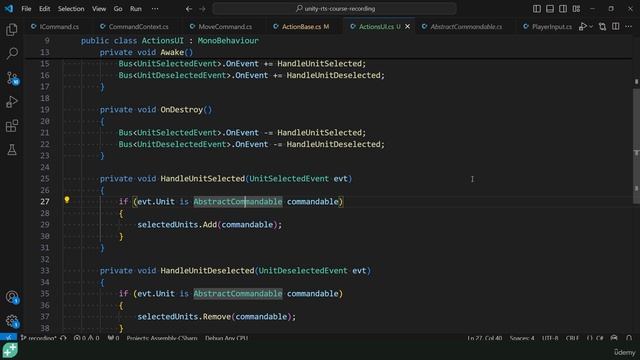
Task: Open the Search view in the activity bar
Action: click(x=12, y=53)
